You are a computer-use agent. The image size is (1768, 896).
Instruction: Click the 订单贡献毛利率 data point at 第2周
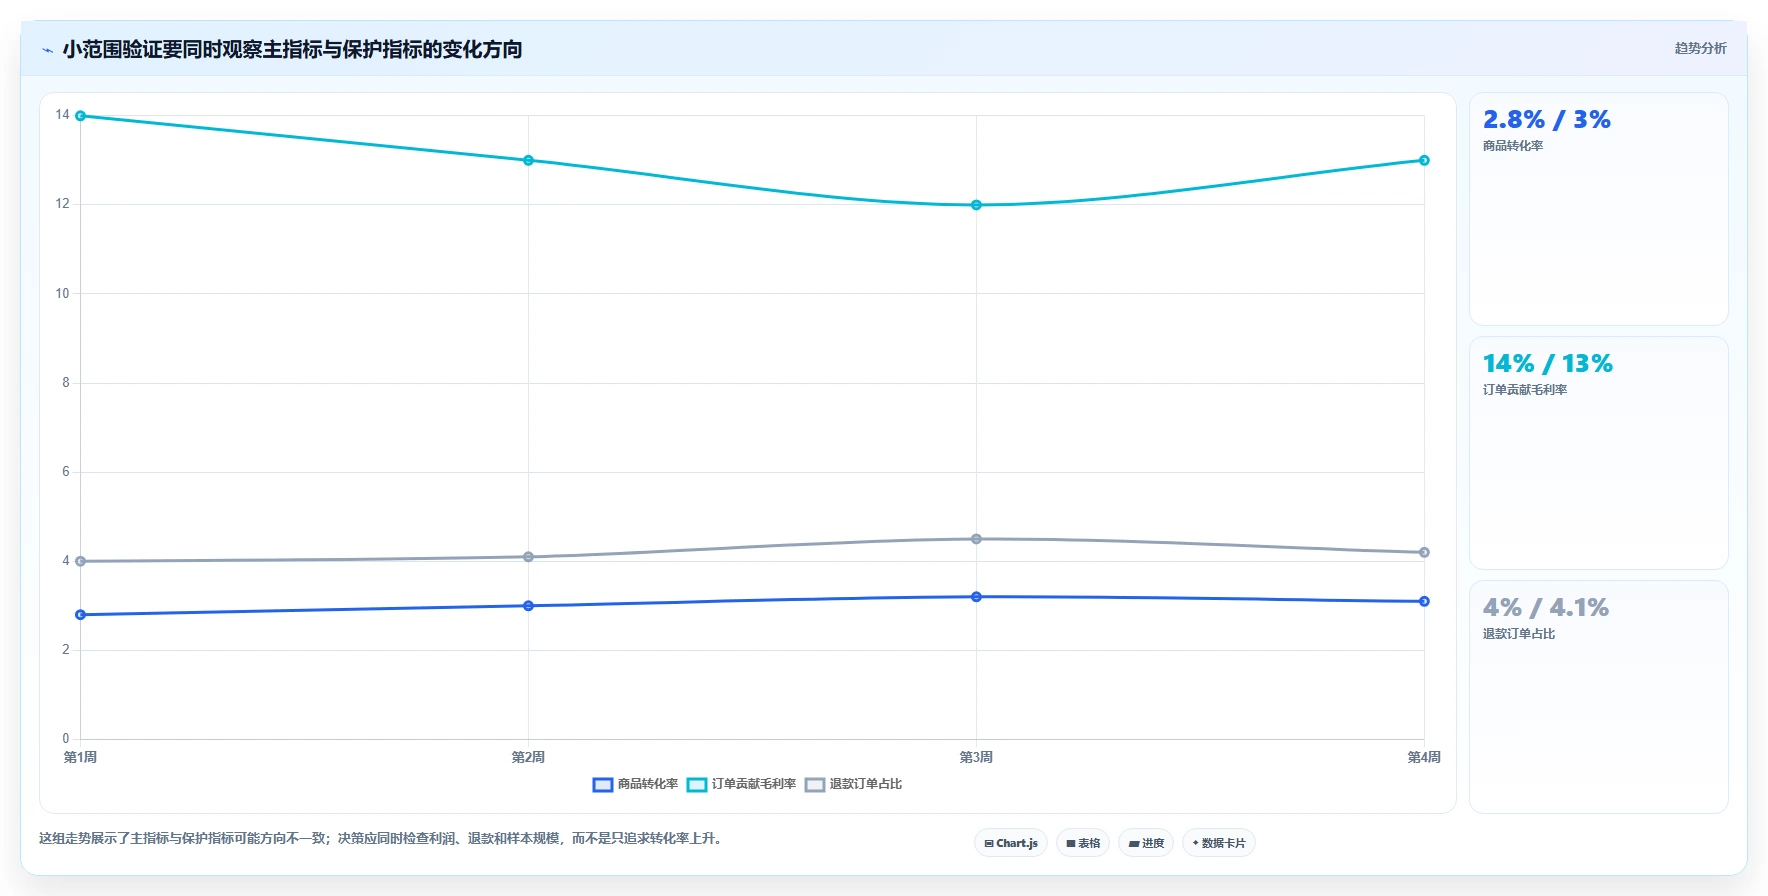pyautogui.click(x=528, y=160)
